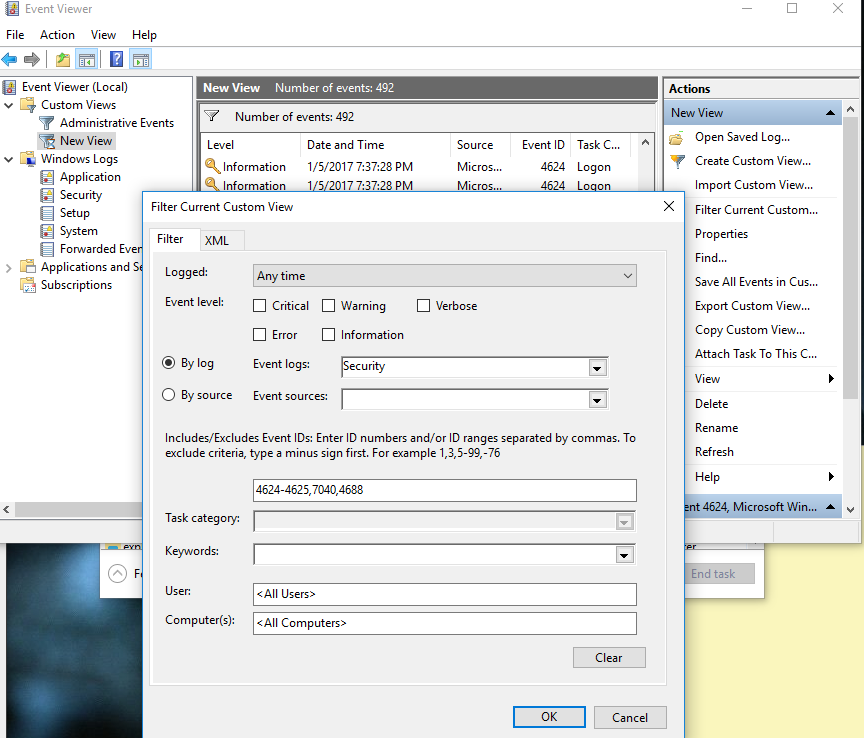Open the Security log in tree
This screenshot has height=738, width=864.
coord(80,195)
